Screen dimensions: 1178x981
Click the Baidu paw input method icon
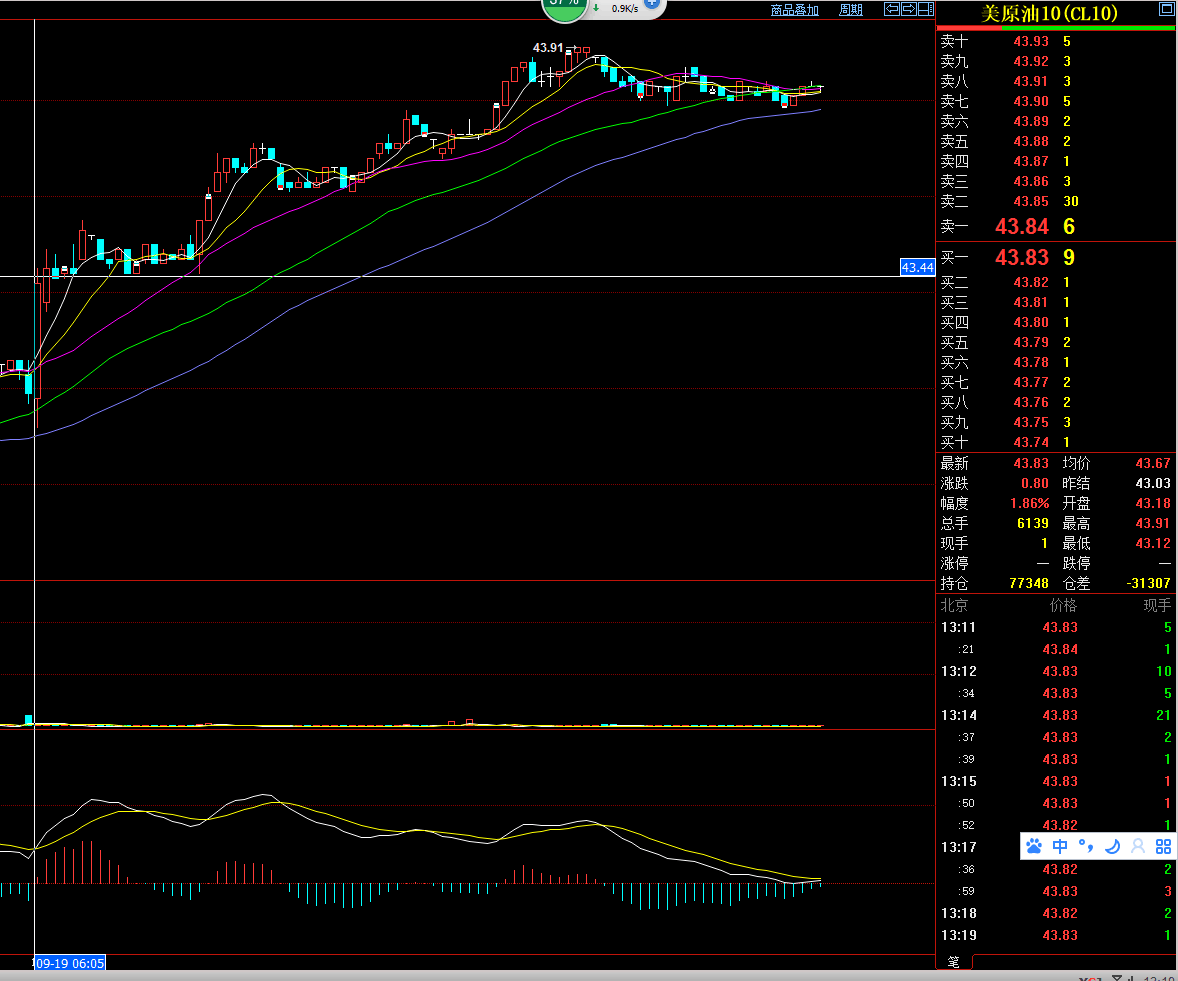1035,847
